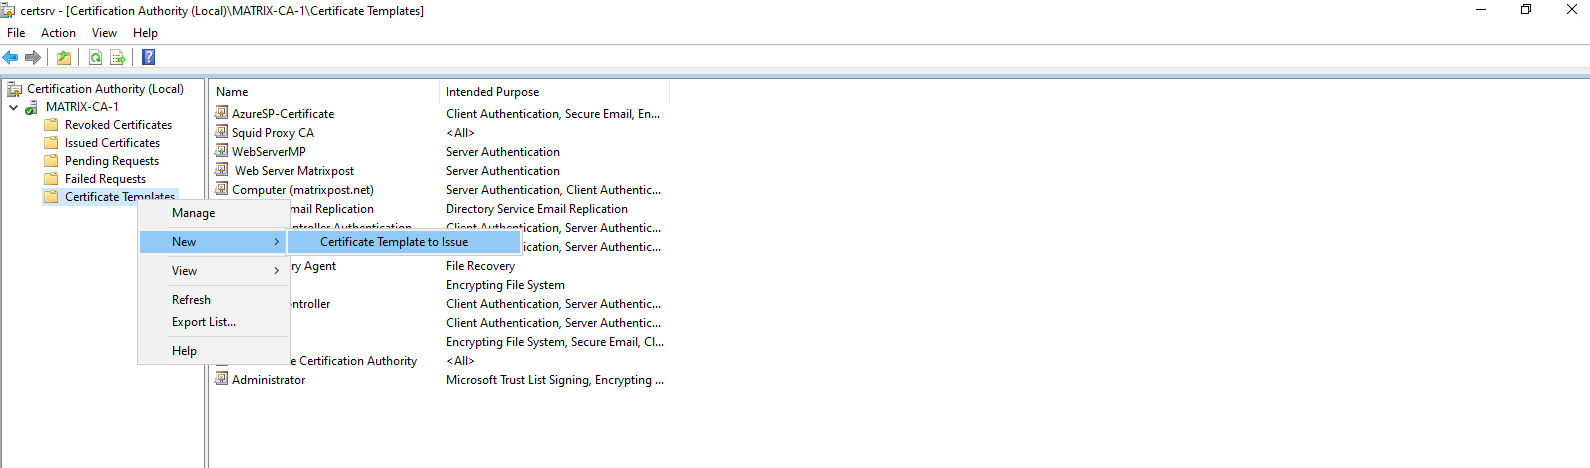Click the certsrv app icon in title bar
This screenshot has width=1590, height=468.
coord(9,10)
